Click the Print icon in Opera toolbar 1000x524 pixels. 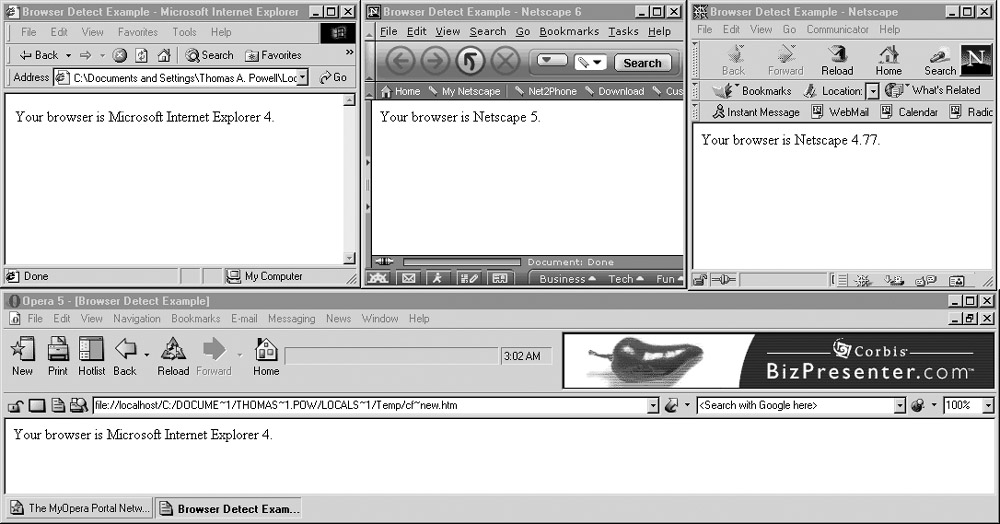coord(58,356)
